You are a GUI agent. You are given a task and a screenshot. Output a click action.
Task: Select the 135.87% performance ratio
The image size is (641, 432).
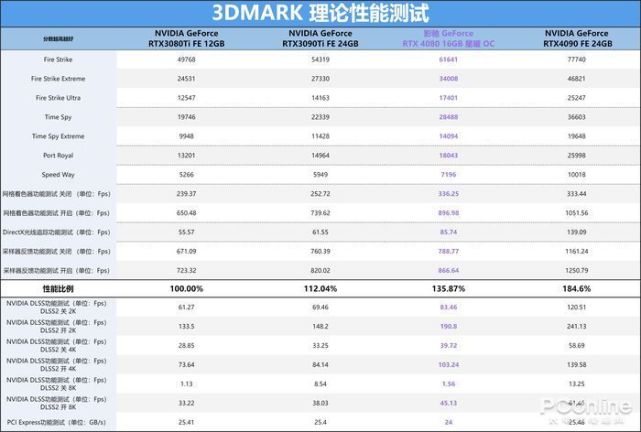click(448, 289)
